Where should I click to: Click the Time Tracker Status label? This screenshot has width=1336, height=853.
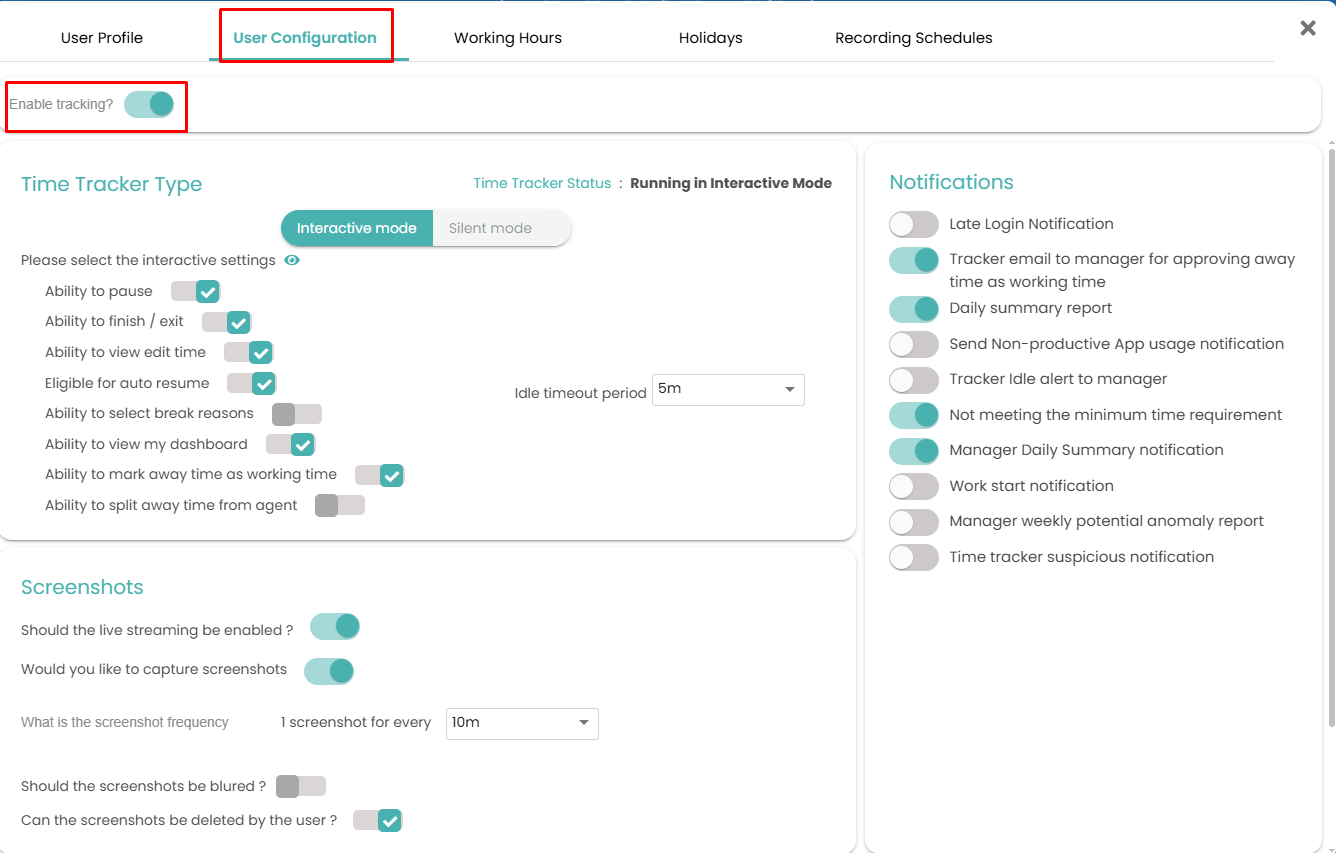[542, 183]
